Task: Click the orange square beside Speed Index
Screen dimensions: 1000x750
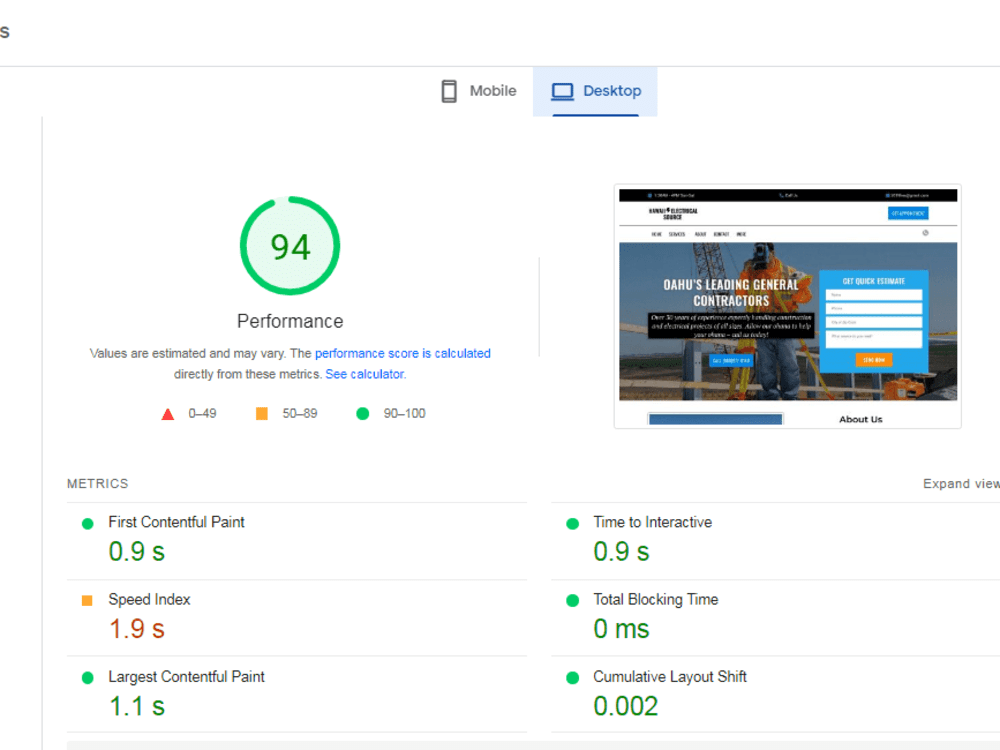Action: point(87,601)
